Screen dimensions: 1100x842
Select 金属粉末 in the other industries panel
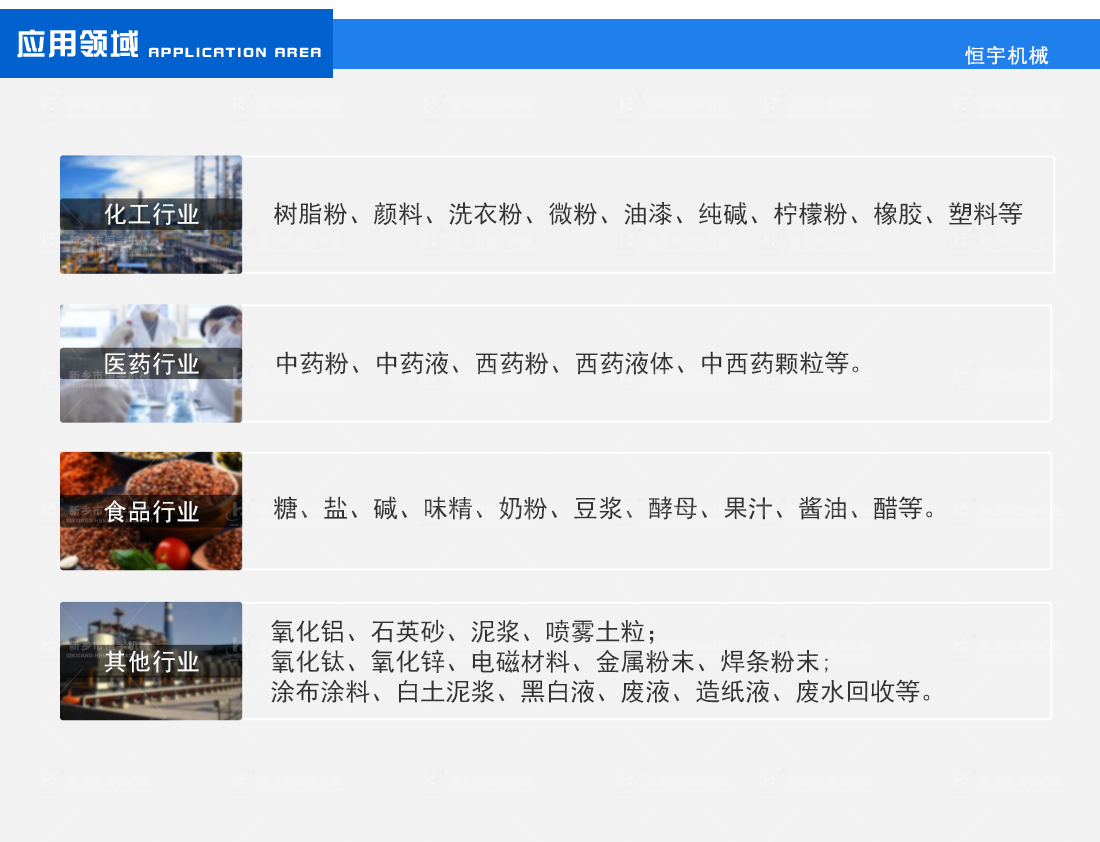pyautogui.click(x=645, y=662)
